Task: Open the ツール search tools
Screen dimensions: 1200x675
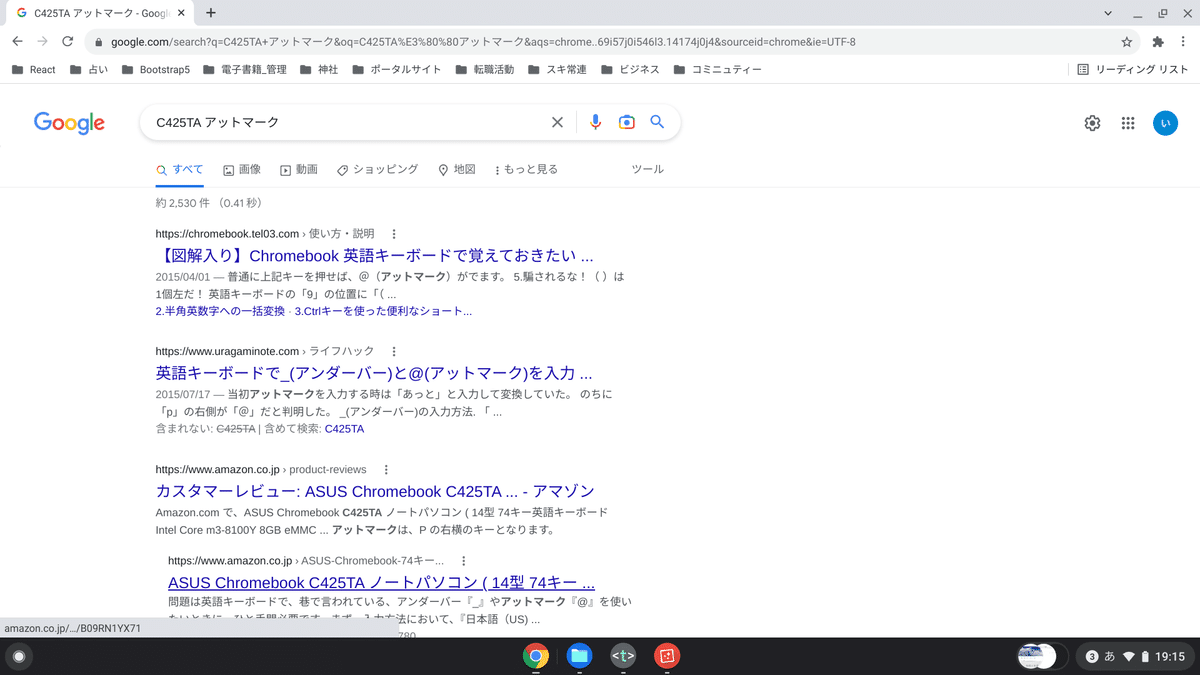Action: [647, 170]
